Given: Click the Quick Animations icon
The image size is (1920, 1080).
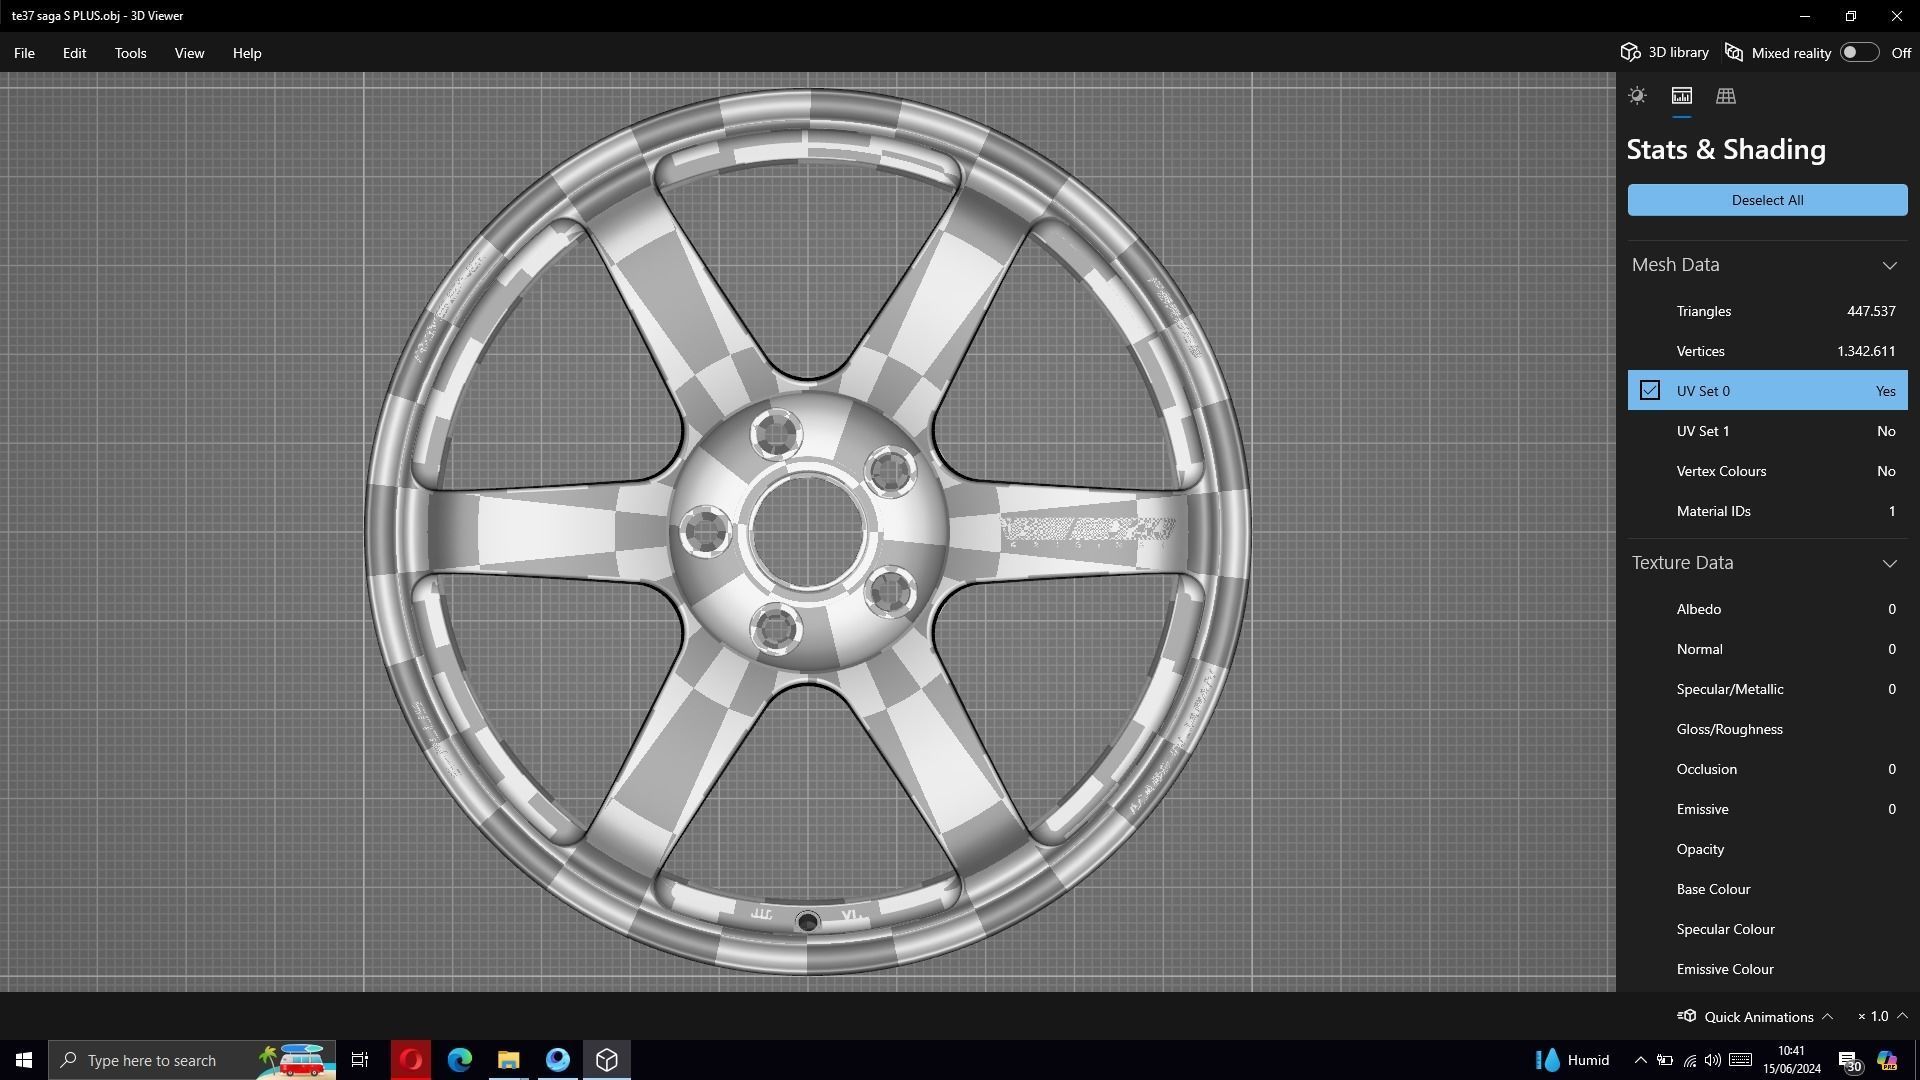Looking at the screenshot, I should click(1687, 1016).
